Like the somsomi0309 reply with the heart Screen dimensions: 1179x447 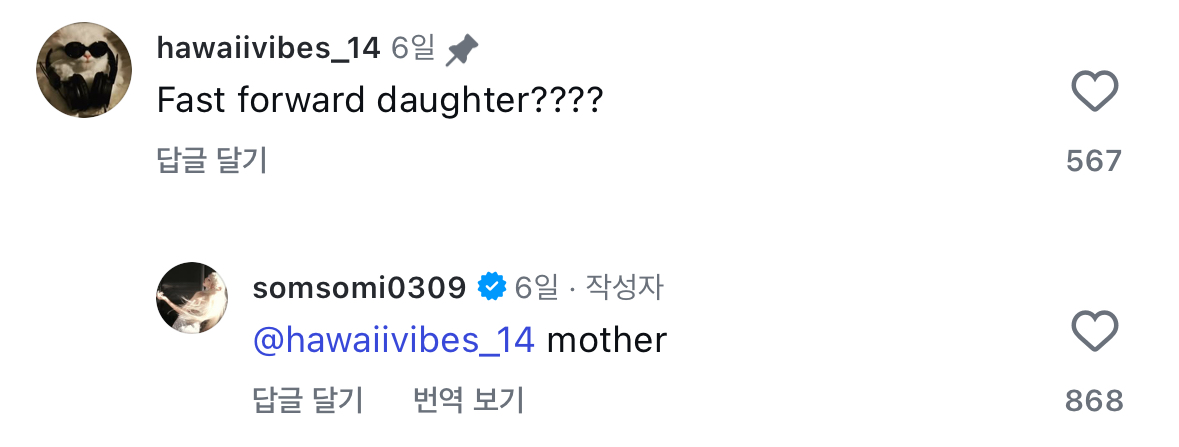[1094, 331]
